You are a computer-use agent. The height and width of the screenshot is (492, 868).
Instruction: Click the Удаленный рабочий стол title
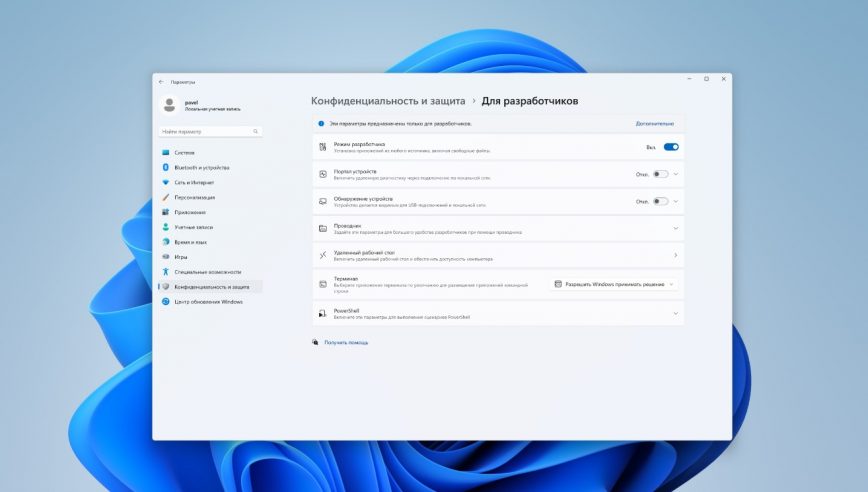tap(364, 252)
